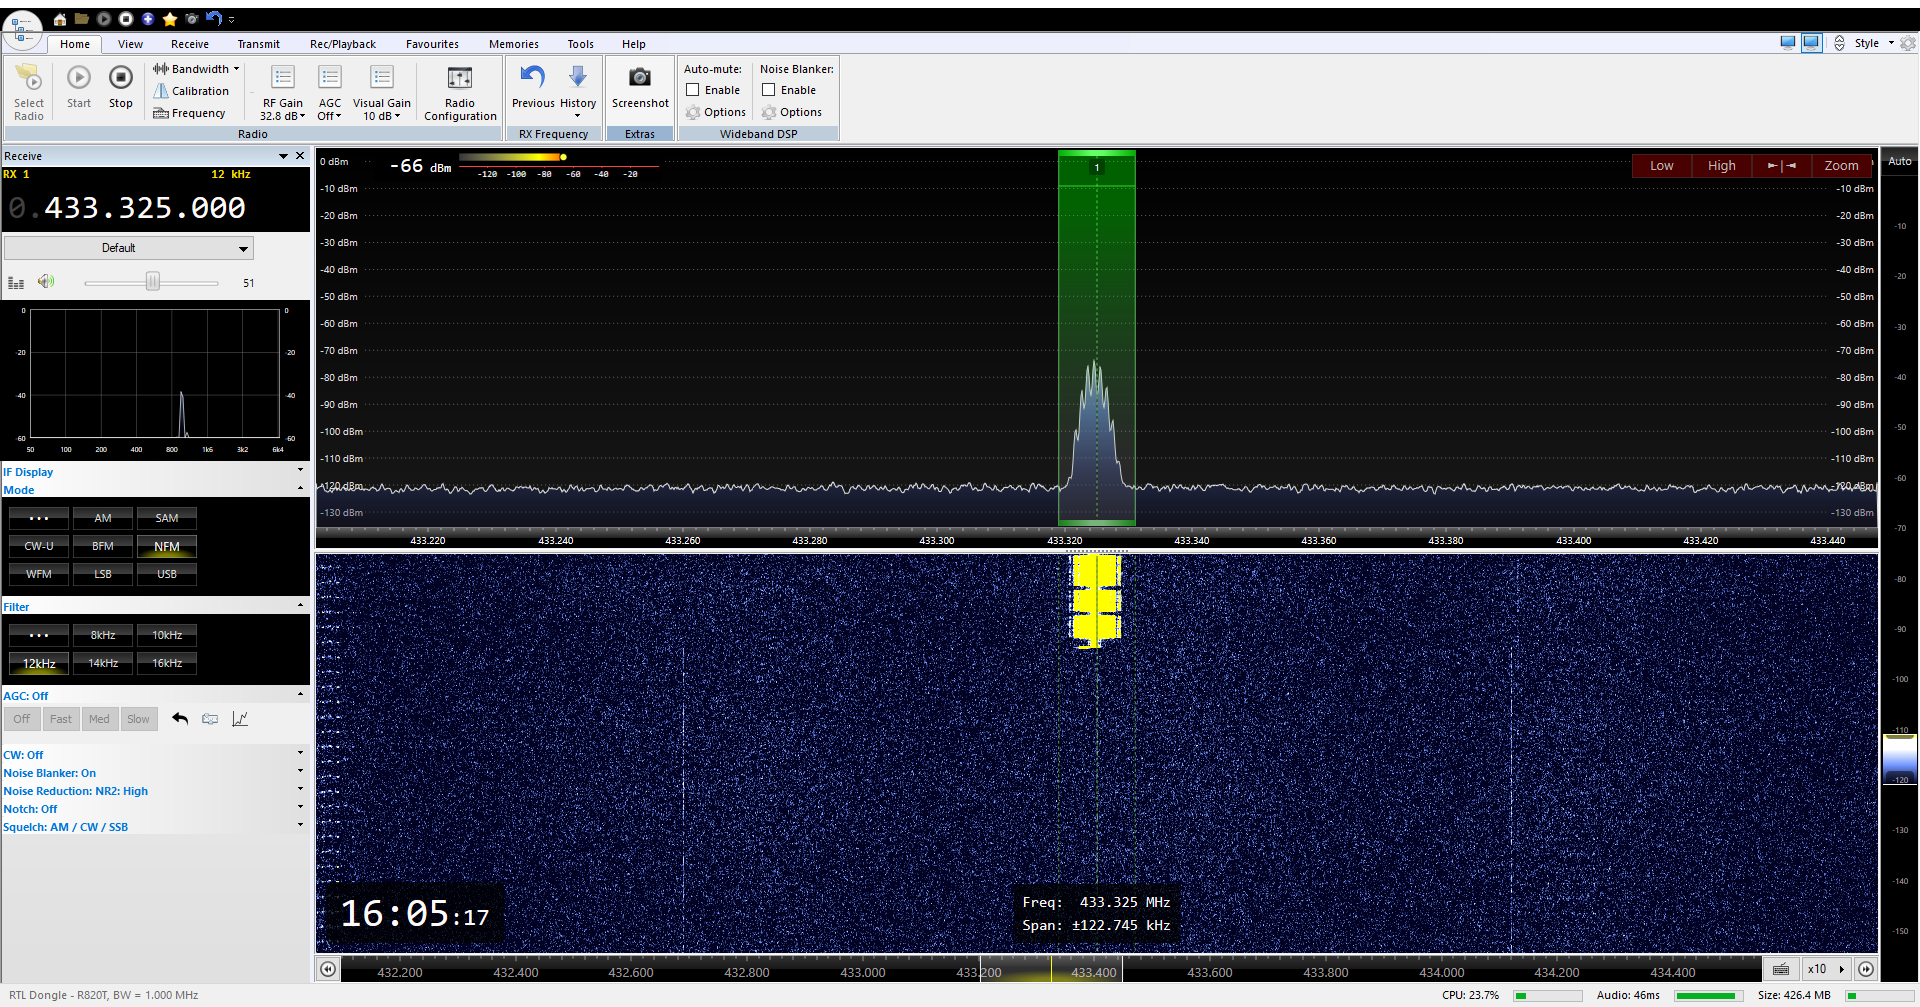Viewport: 1920px width, 1007px height.
Task: Open the Default profile dropdown
Action: [129, 248]
